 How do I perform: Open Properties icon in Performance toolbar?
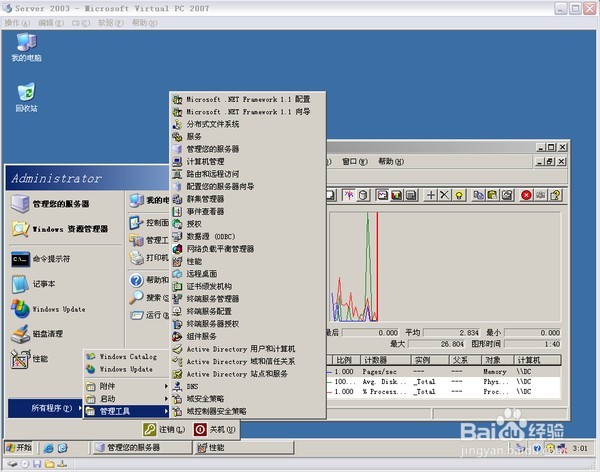507,195
